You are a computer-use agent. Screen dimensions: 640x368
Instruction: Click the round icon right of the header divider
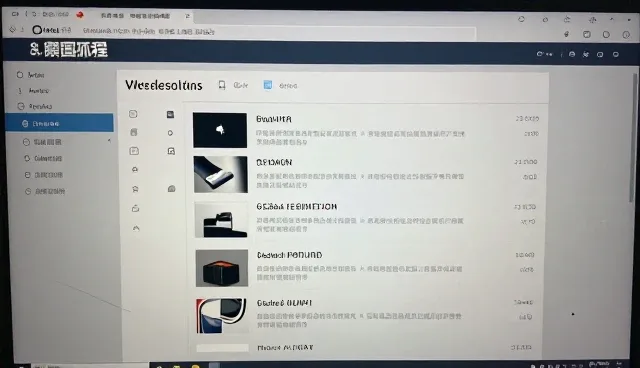tap(572, 54)
